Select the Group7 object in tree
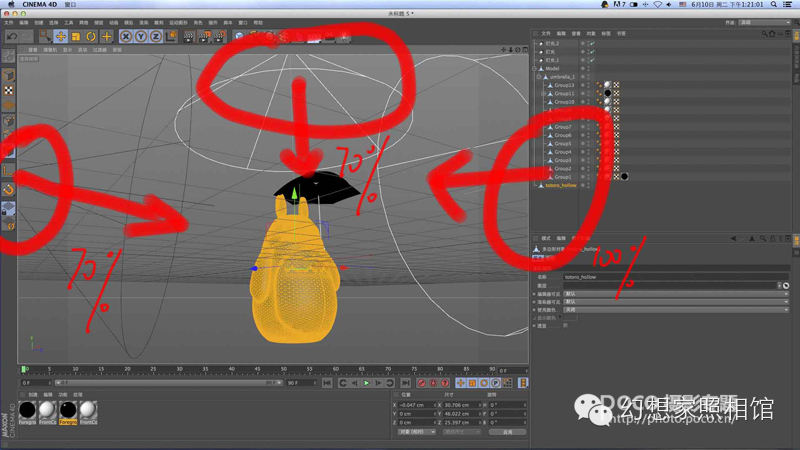 [x=563, y=127]
